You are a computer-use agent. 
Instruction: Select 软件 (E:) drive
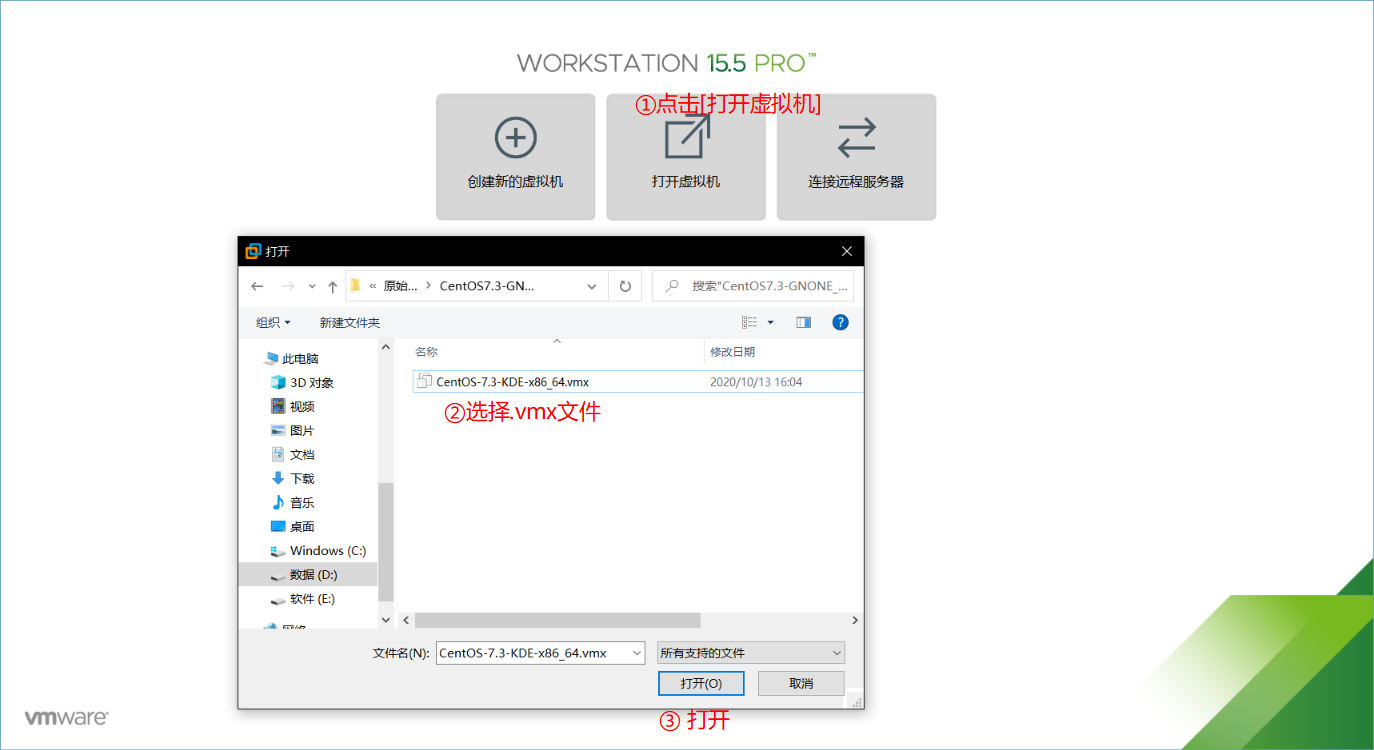pos(303,598)
